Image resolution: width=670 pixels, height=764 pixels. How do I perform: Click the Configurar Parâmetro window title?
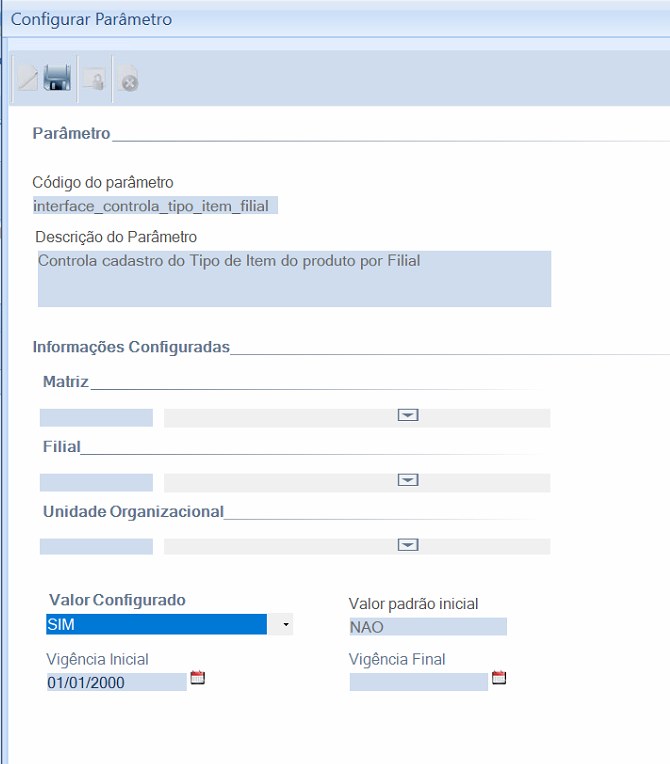(92, 19)
